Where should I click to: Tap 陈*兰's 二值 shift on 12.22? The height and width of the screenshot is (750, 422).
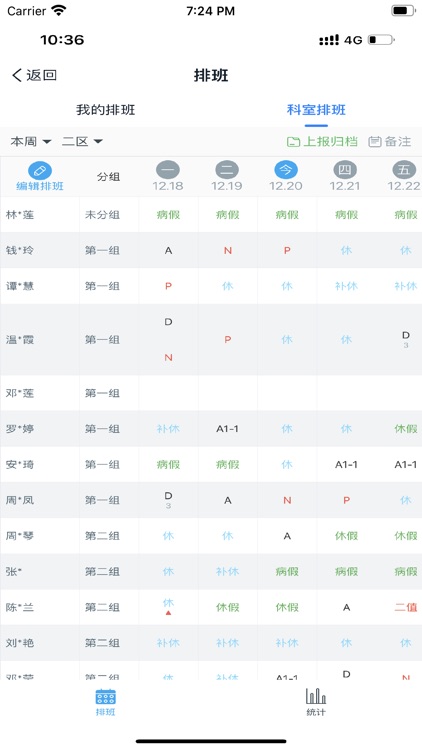pos(406,607)
